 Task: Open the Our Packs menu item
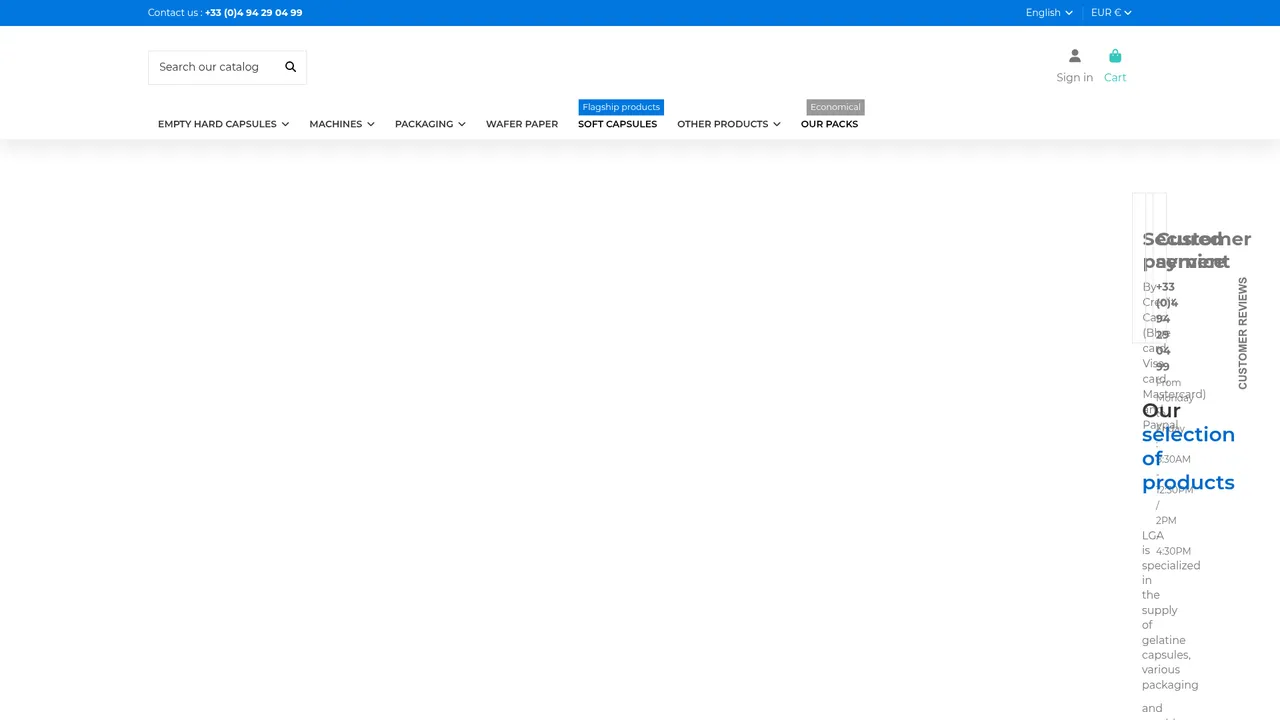[x=829, y=124]
